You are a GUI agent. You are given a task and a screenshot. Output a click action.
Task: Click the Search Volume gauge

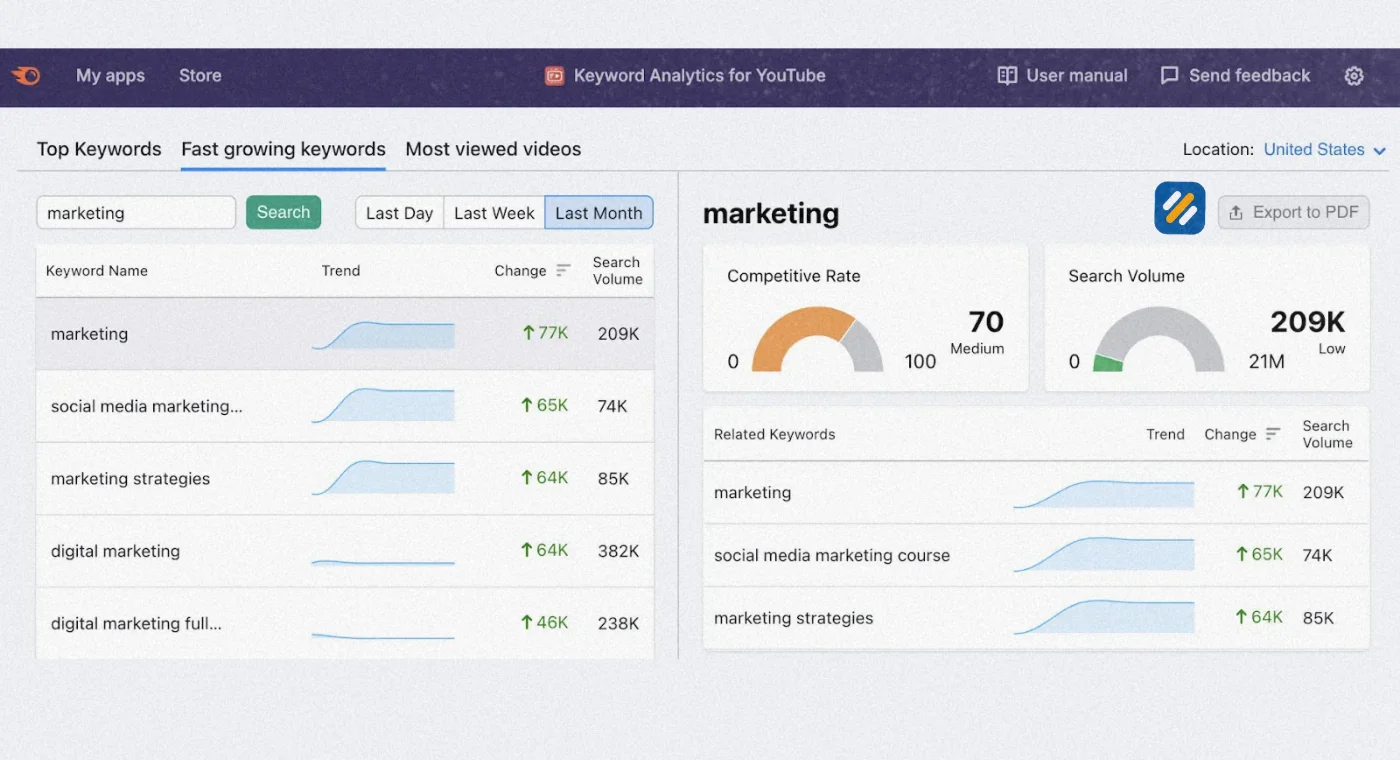pos(1159,340)
